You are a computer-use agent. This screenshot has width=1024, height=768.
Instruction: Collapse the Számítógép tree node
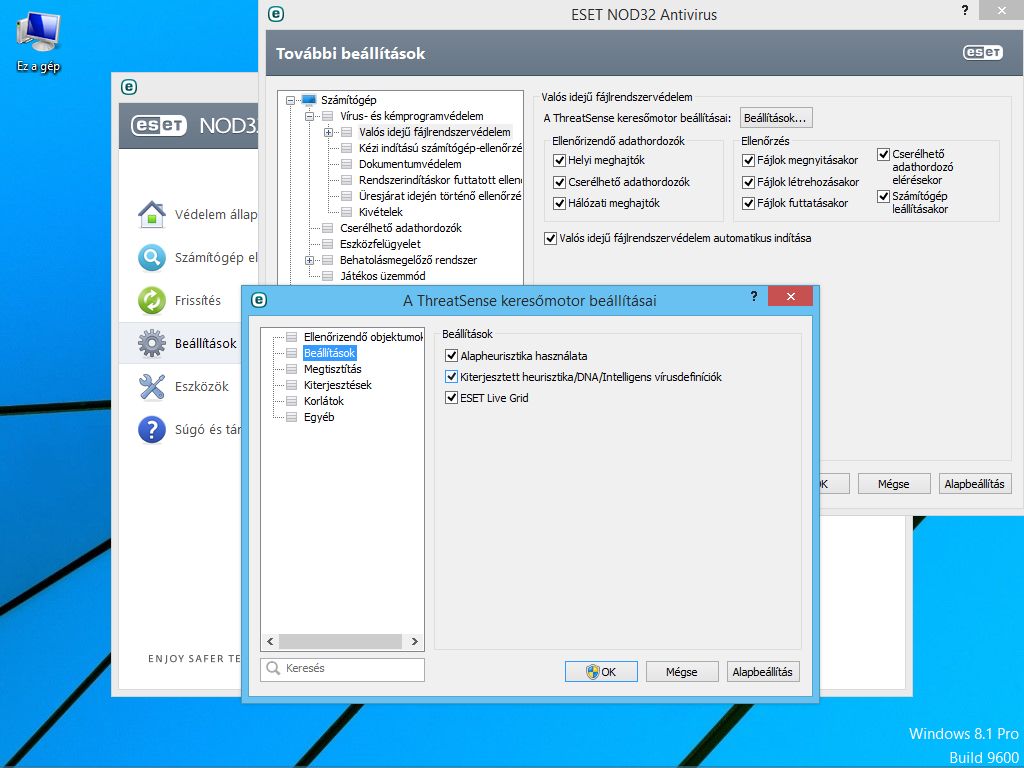(291, 101)
